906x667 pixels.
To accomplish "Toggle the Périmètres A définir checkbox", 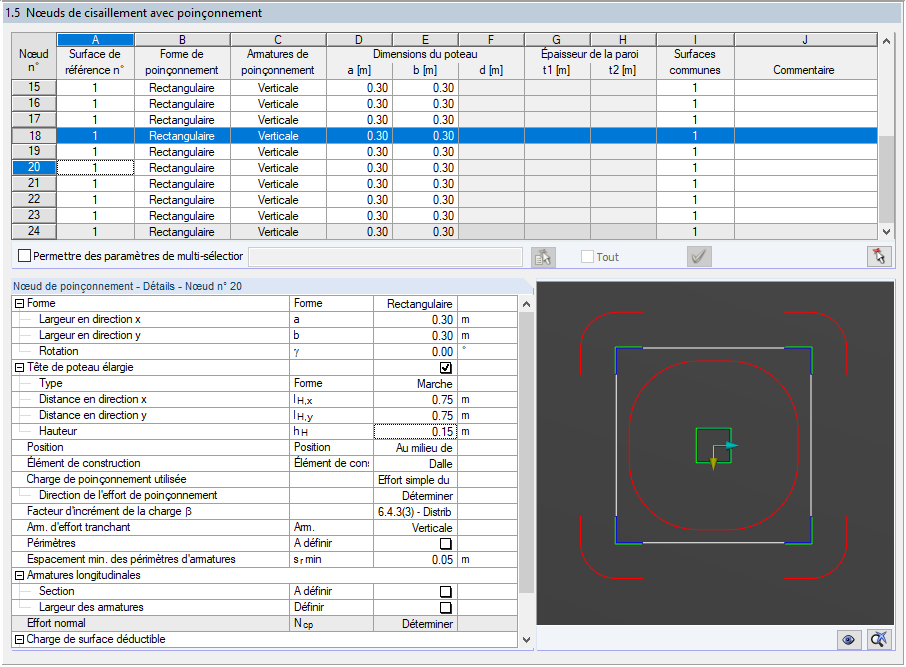I will coord(445,544).
